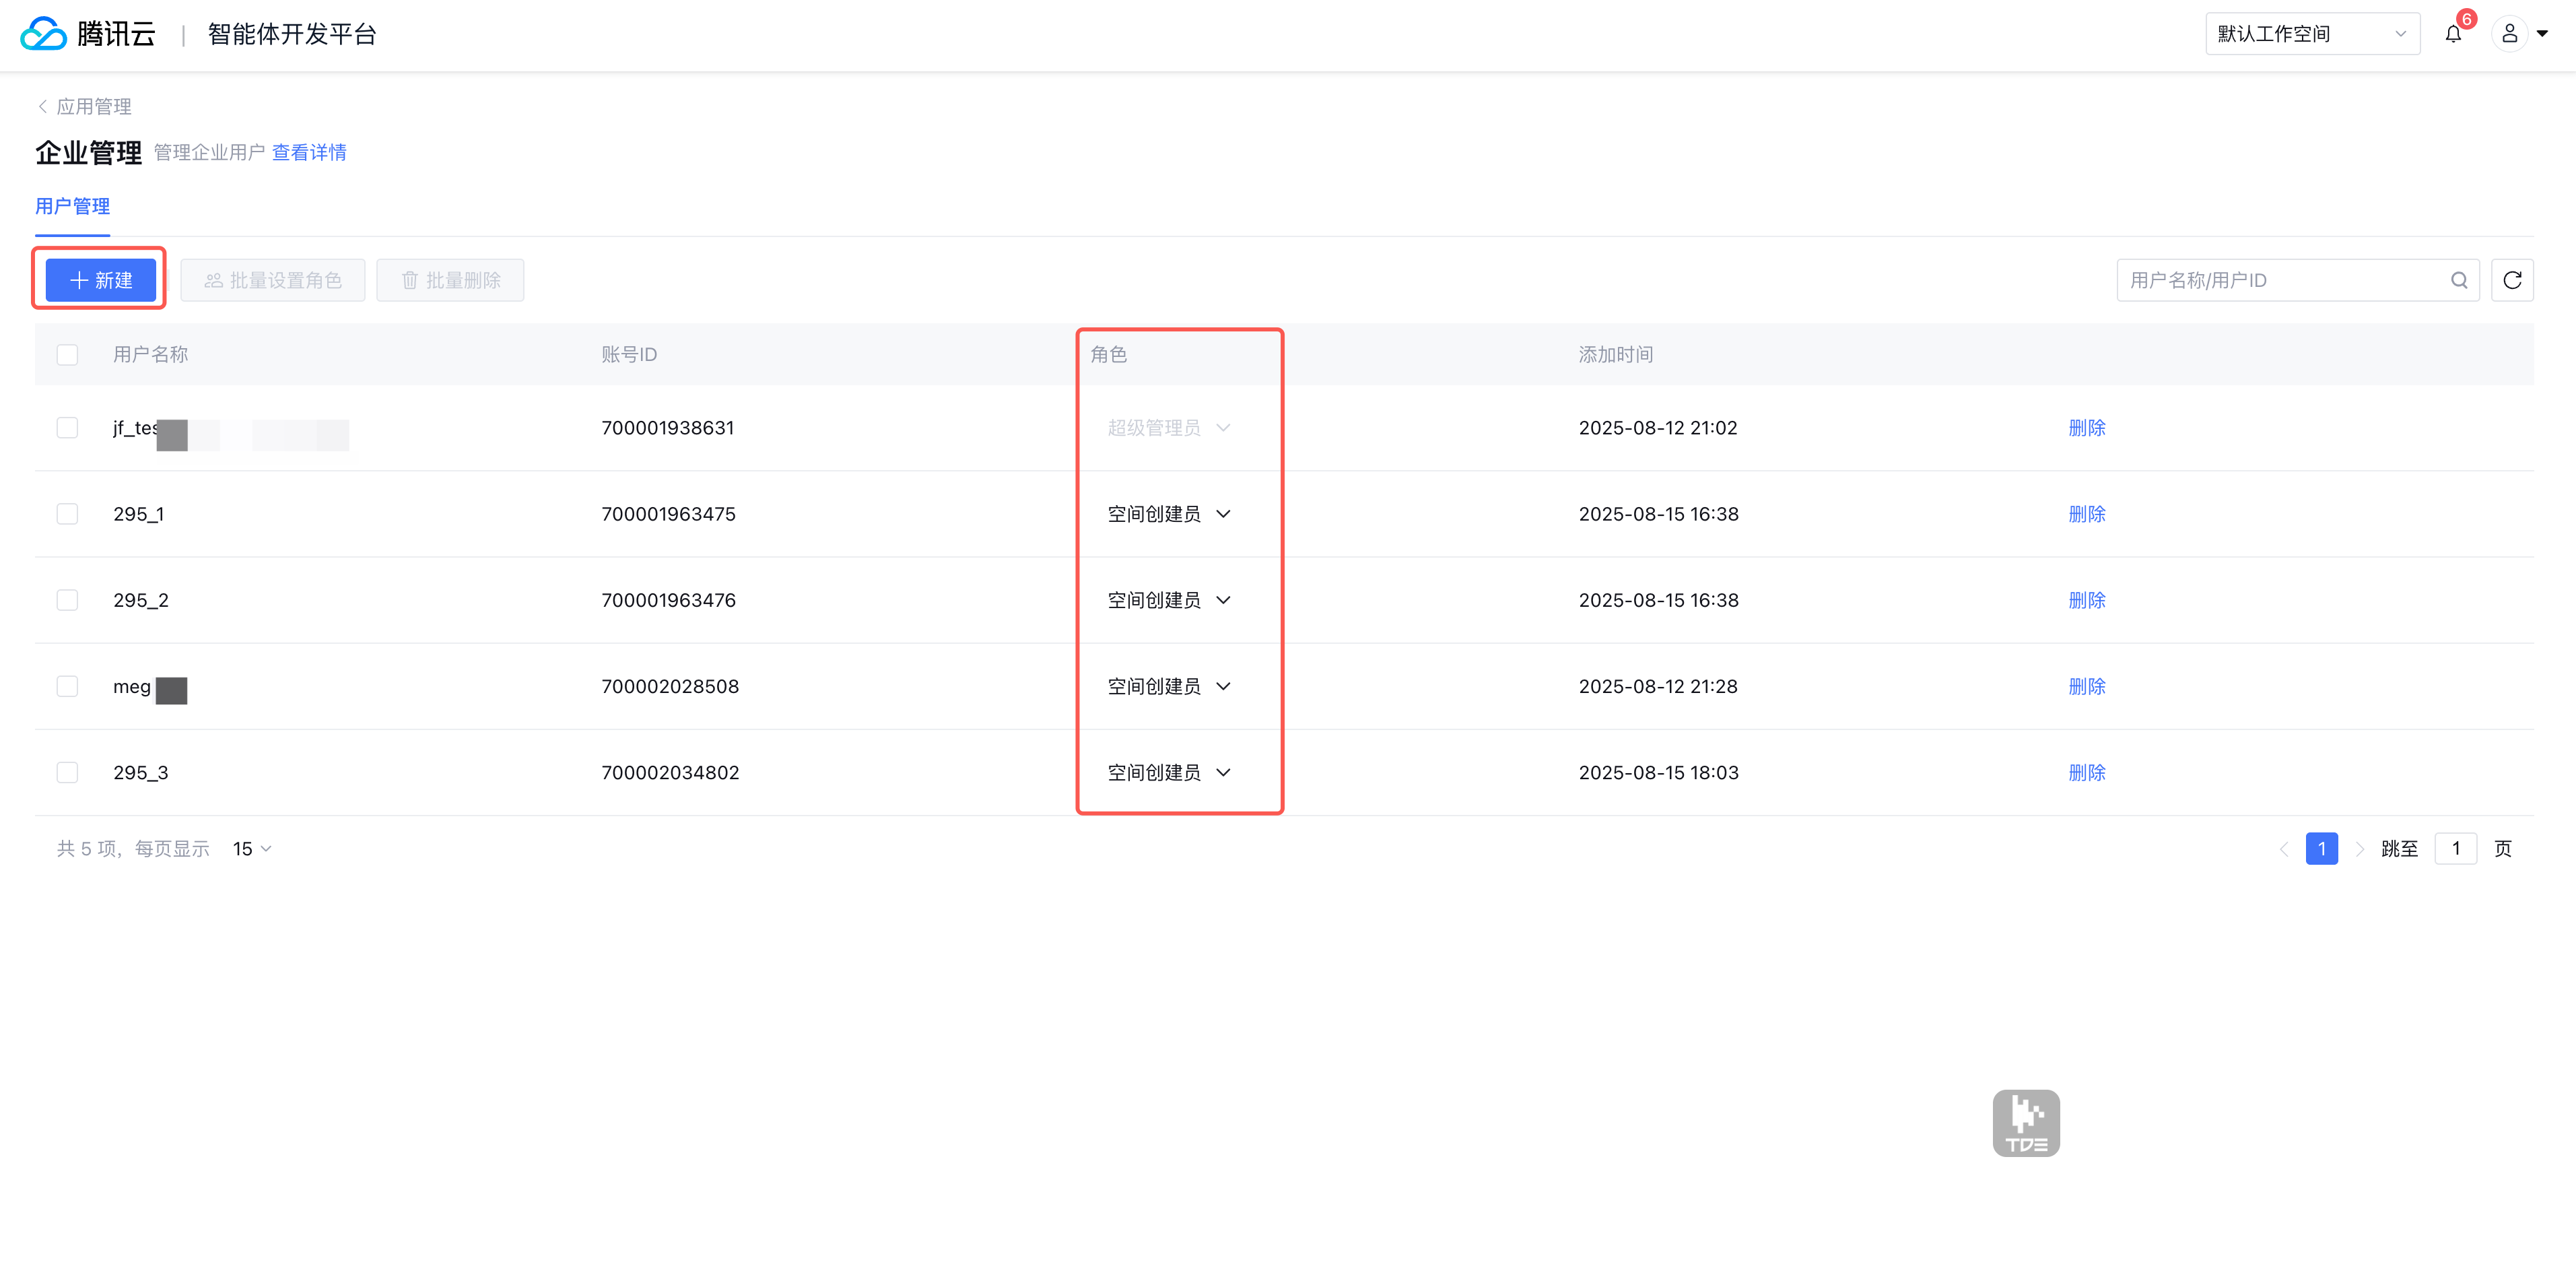Change the items per page dropdown
The width and height of the screenshot is (2576, 1285).
[x=251, y=849]
